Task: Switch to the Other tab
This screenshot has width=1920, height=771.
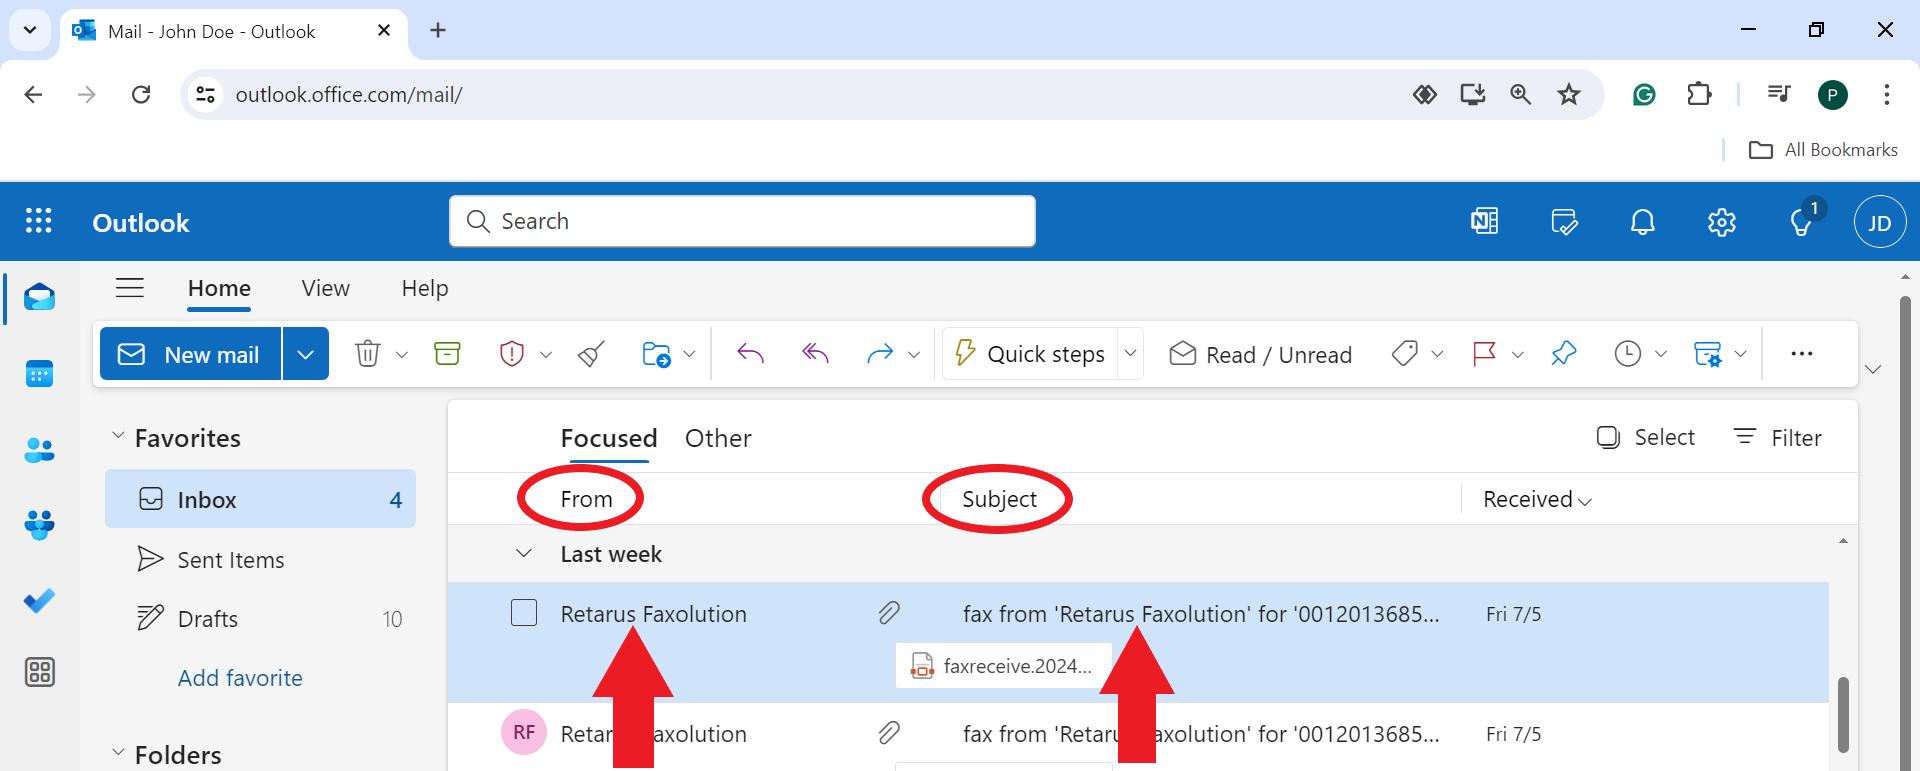Action: [x=718, y=439]
